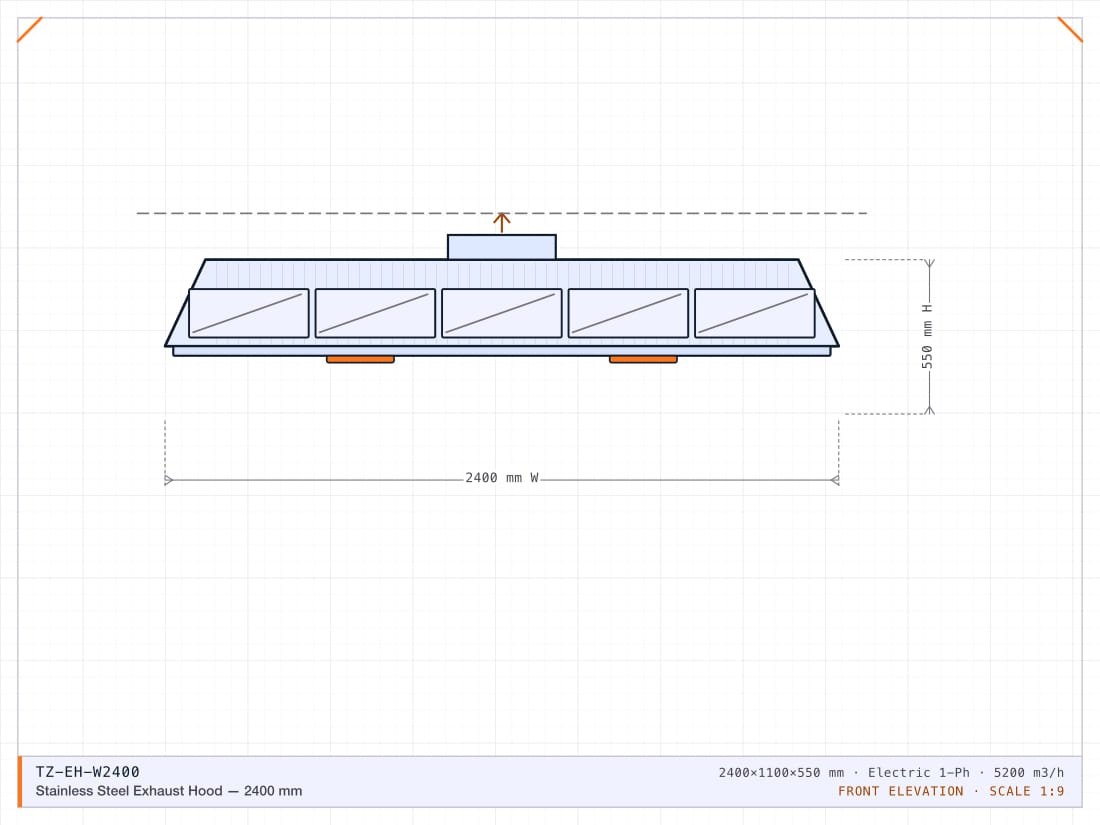Select the 'Electric 1-Ph' specification
The height and width of the screenshot is (825, 1100).
pyautogui.click(x=919, y=772)
